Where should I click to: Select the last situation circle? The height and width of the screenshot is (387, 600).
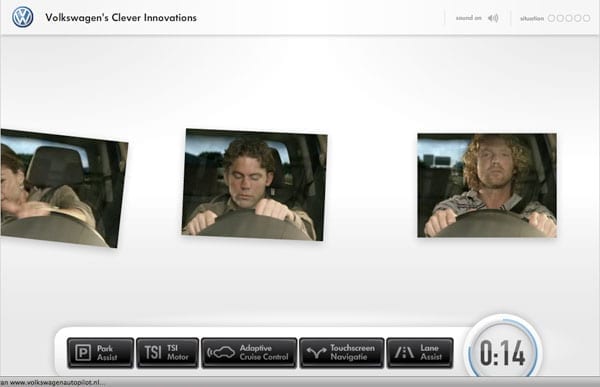pyautogui.click(x=586, y=18)
